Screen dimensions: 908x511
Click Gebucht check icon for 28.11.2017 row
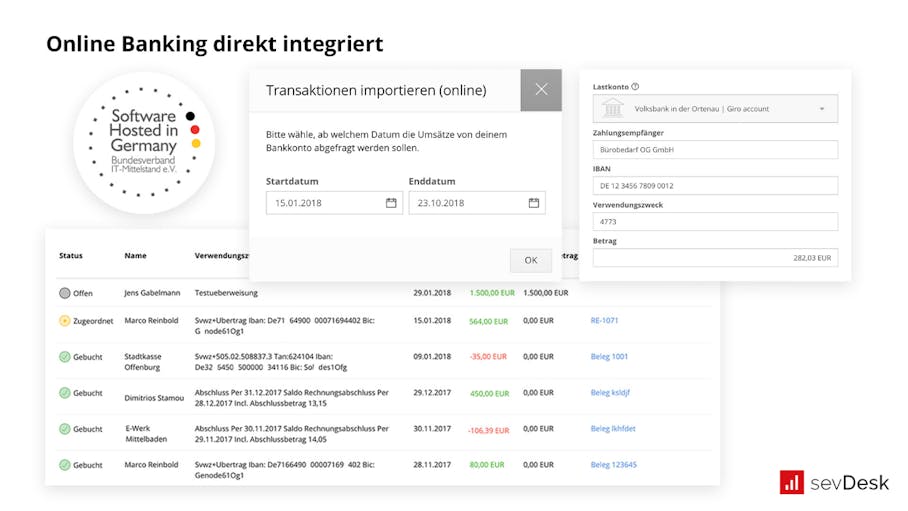(65, 465)
